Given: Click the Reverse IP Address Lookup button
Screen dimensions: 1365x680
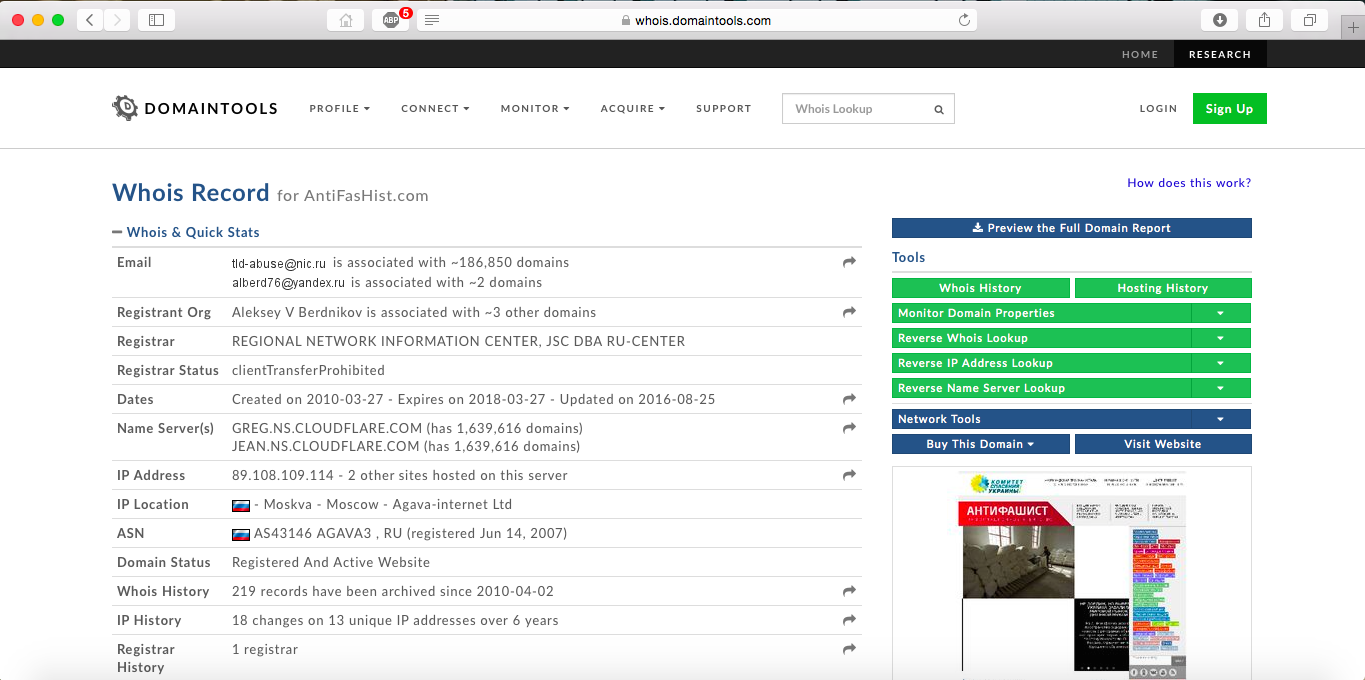Looking at the screenshot, I should click(x=1042, y=363).
